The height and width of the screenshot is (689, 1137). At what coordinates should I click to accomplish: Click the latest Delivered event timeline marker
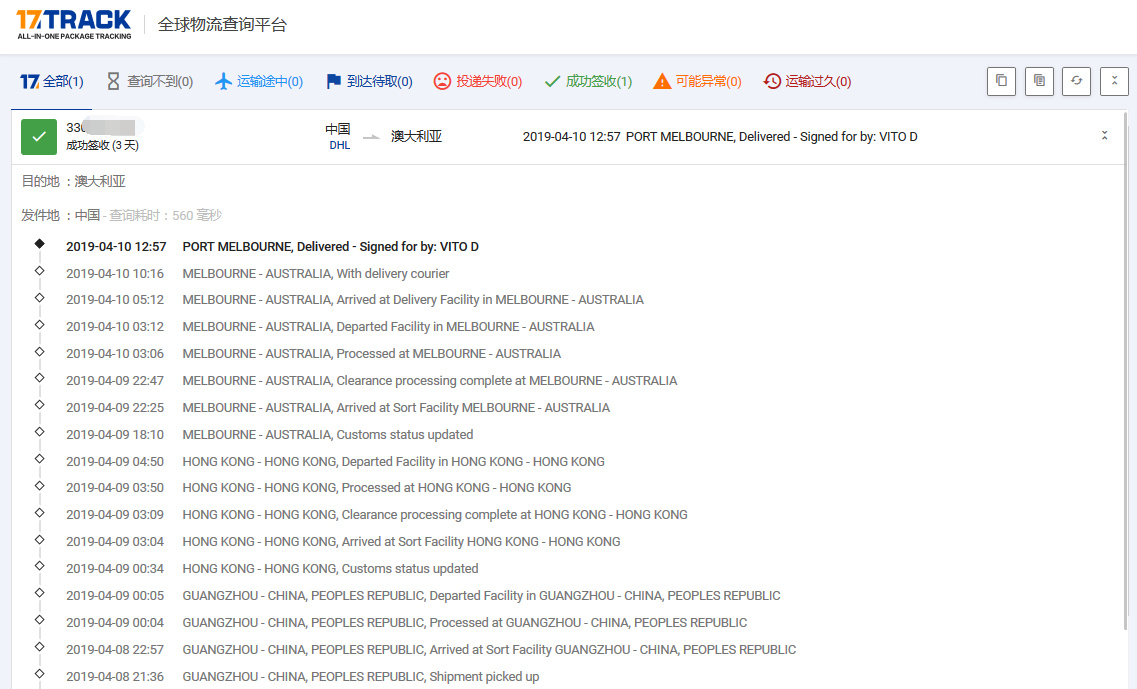pyautogui.click(x=39, y=244)
